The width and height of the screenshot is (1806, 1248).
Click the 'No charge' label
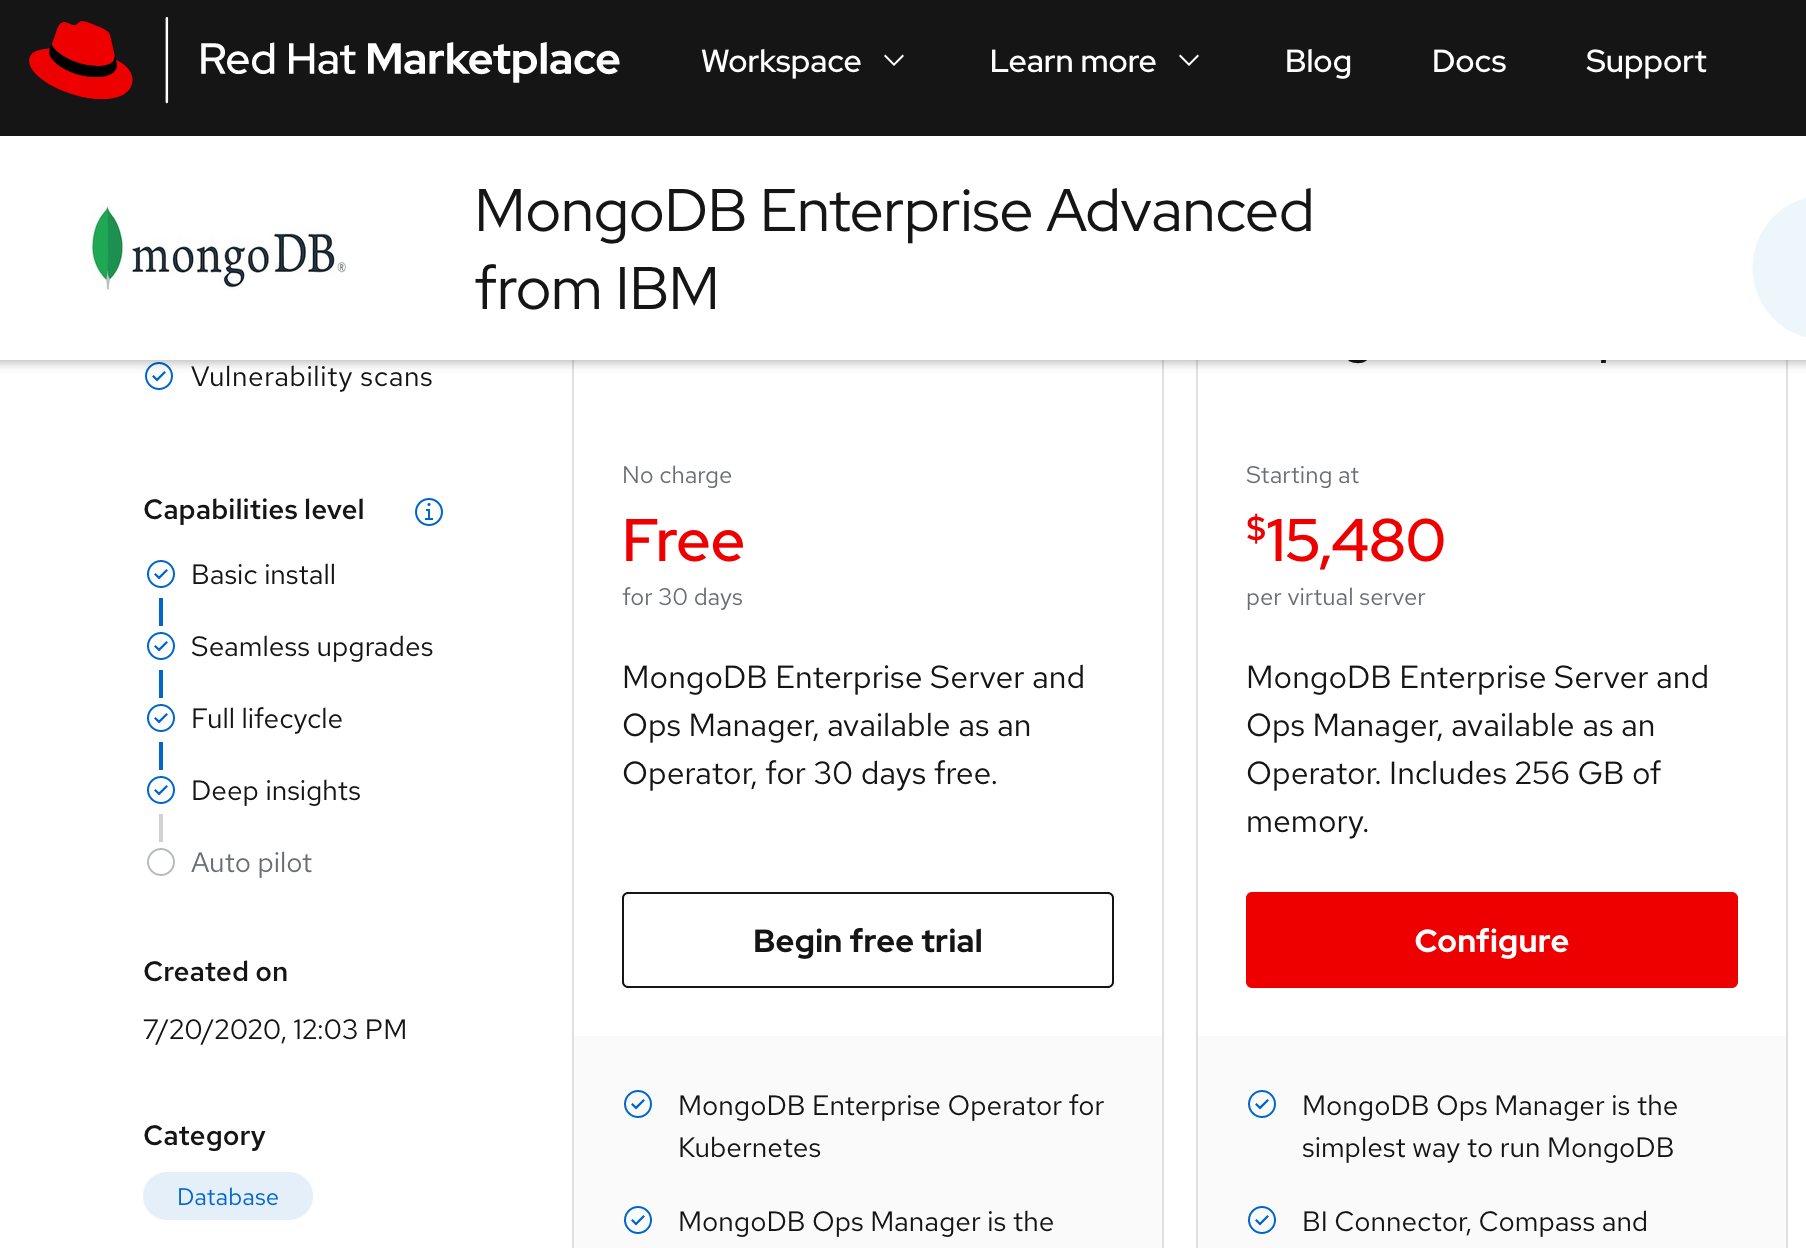677,475
